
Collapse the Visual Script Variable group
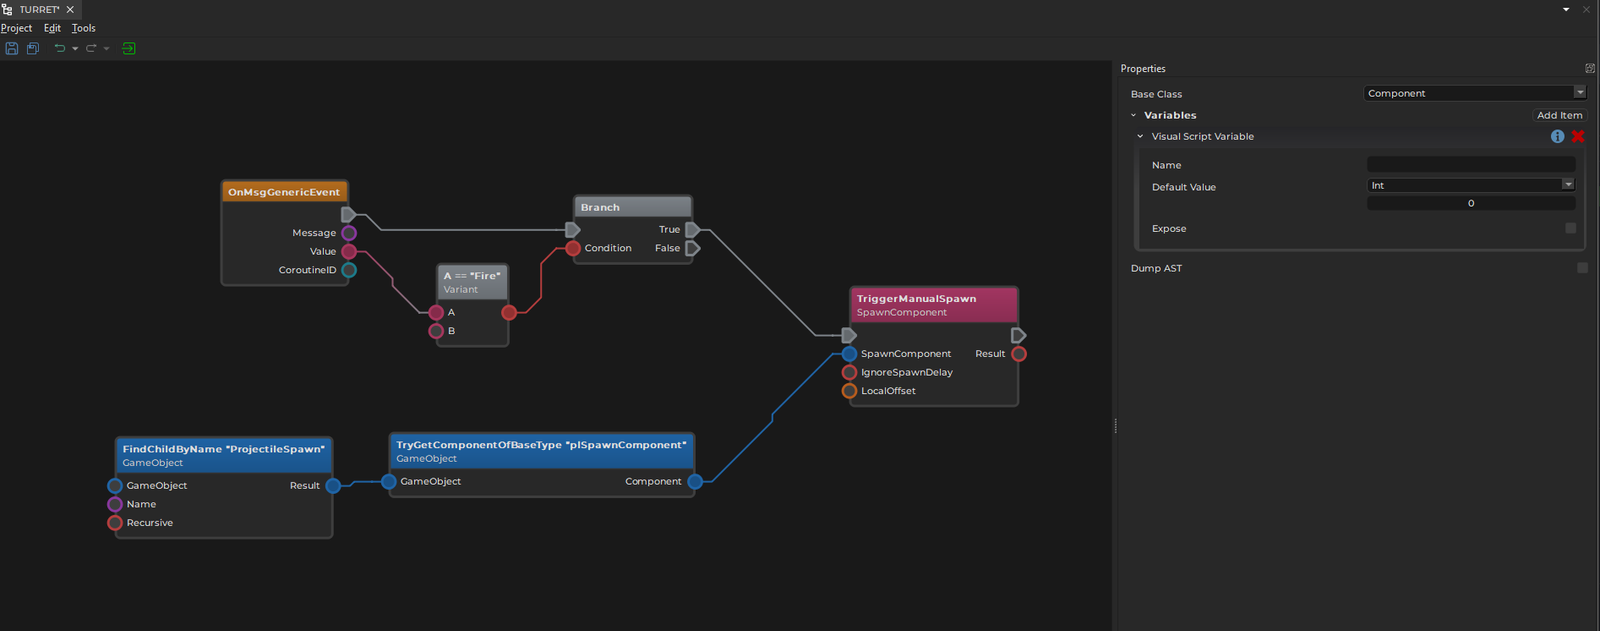(1140, 136)
